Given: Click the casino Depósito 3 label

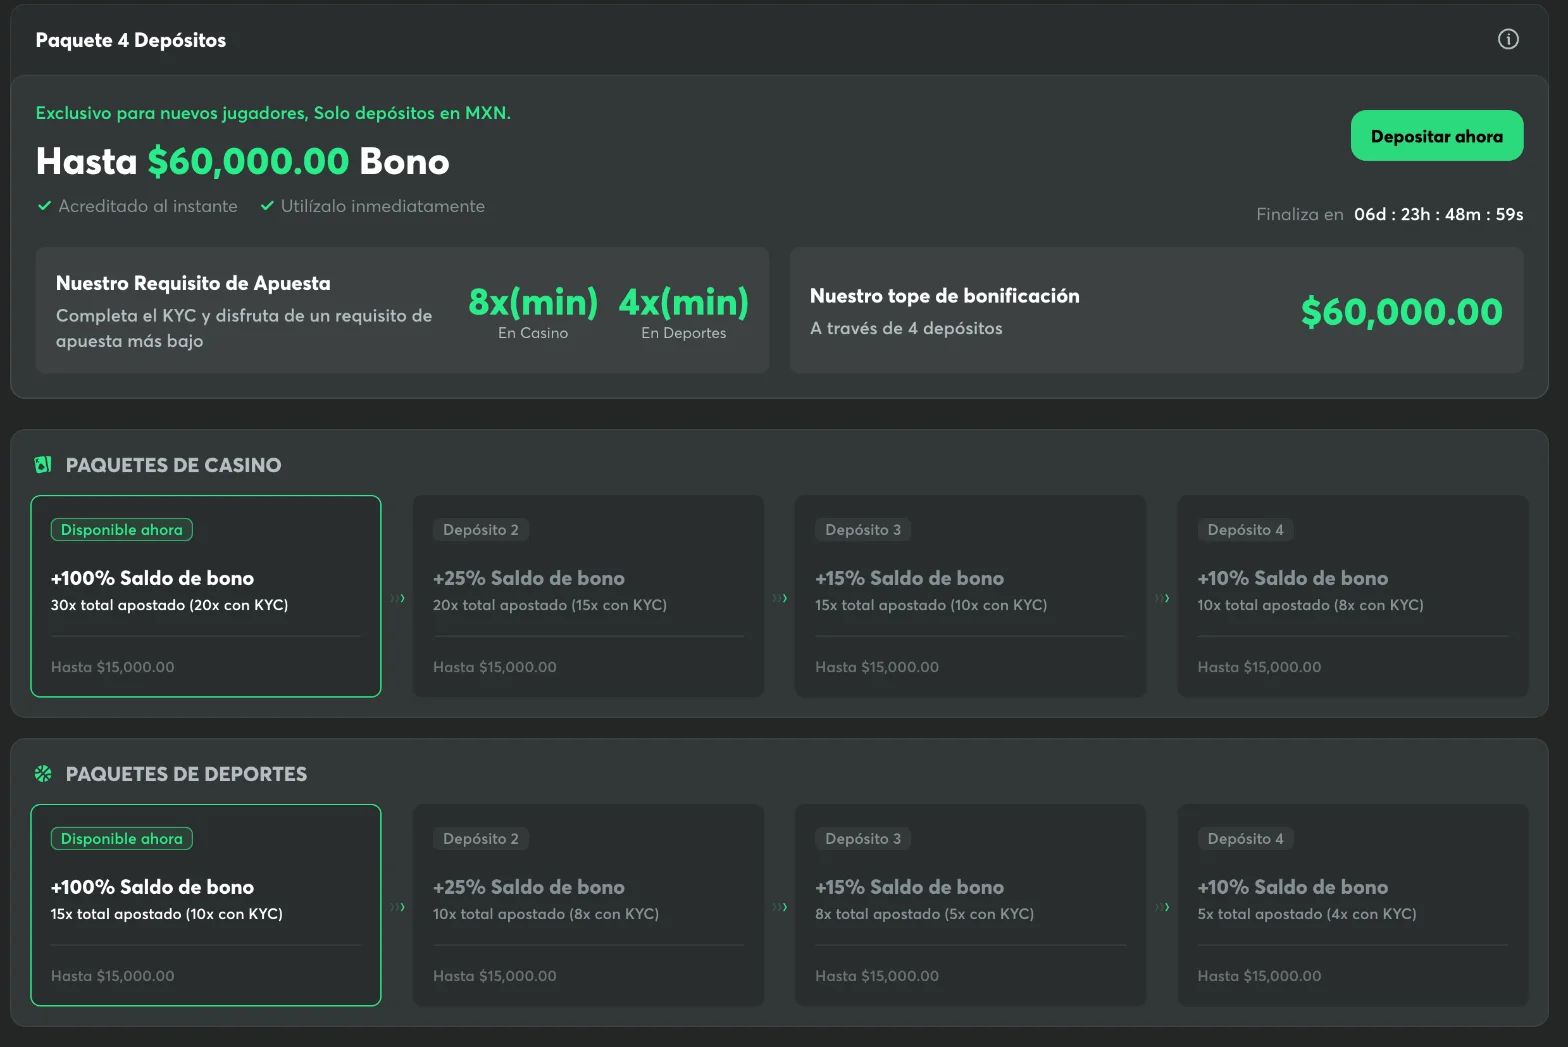Looking at the screenshot, I should [x=863, y=530].
